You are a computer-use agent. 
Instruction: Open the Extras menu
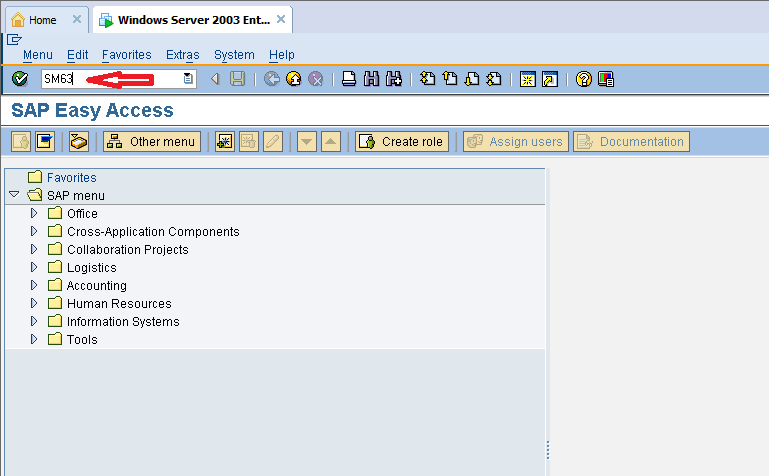182,55
